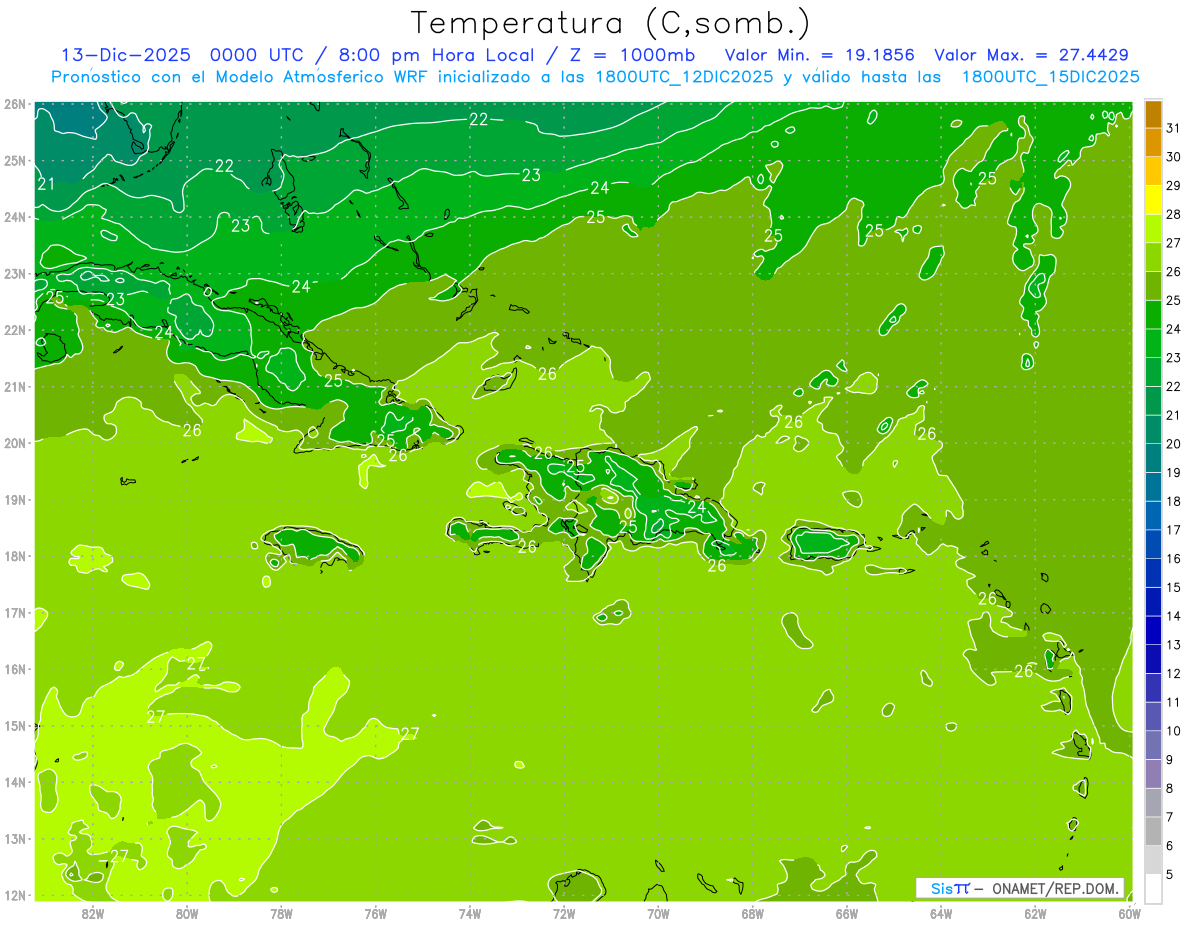Click the brown swatch above 31 on color scale
The image size is (1200, 927).
click(x=1153, y=114)
